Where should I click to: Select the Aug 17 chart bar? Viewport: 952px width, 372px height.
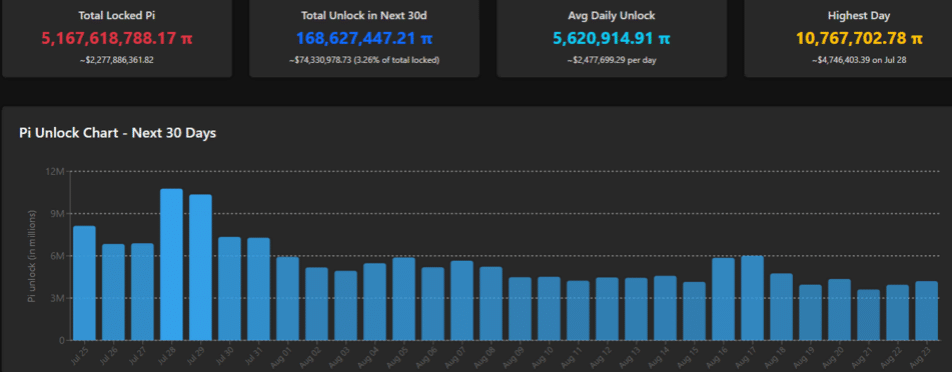(x=753, y=298)
